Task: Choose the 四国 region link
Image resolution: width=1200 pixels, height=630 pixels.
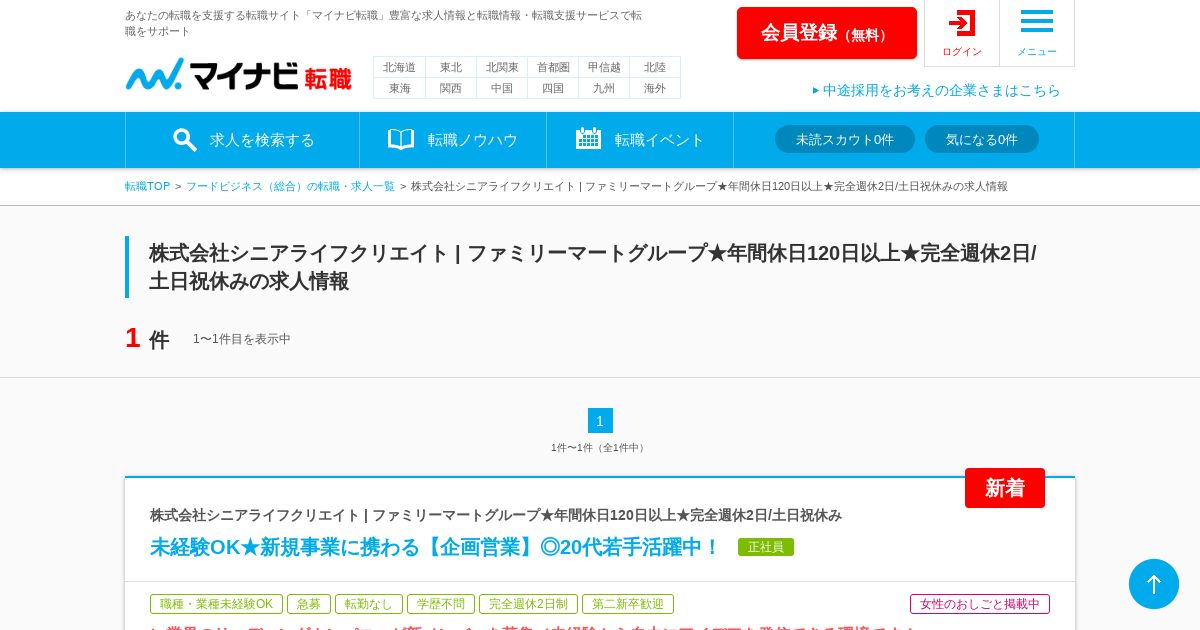Action: pyautogui.click(x=553, y=88)
